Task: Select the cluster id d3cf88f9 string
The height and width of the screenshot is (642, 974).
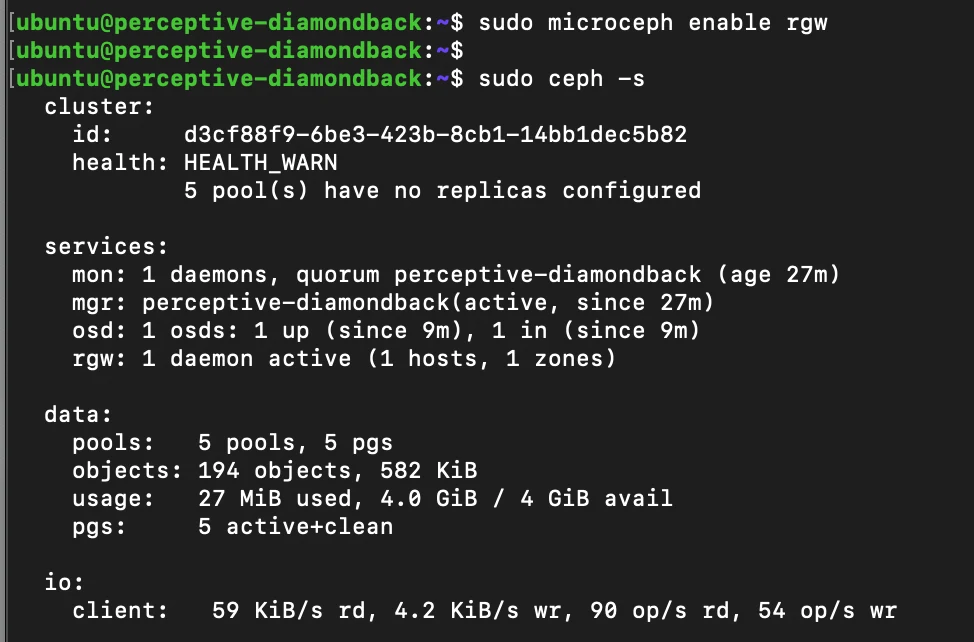Action: [x=435, y=135]
